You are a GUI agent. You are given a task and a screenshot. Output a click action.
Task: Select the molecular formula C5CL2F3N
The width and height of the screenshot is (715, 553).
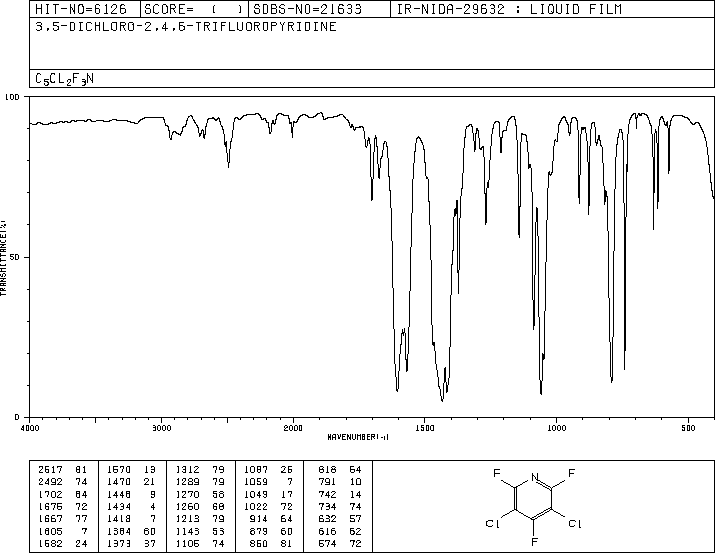click(x=64, y=79)
